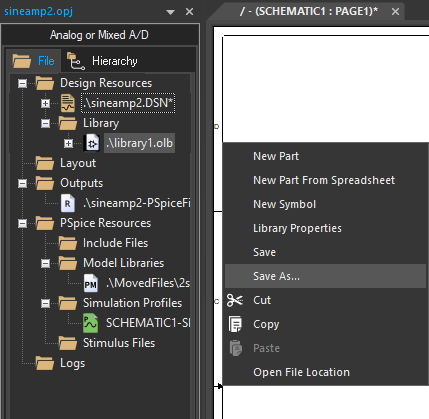Viewport: 429px width, 419px height.
Task: Collapse the Simulation Profiles folder
Action: point(45,303)
